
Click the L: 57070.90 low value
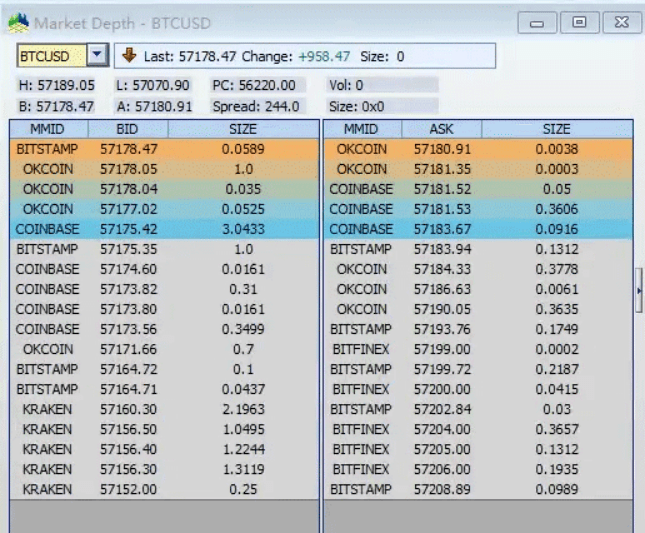pyautogui.click(x=153, y=86)
